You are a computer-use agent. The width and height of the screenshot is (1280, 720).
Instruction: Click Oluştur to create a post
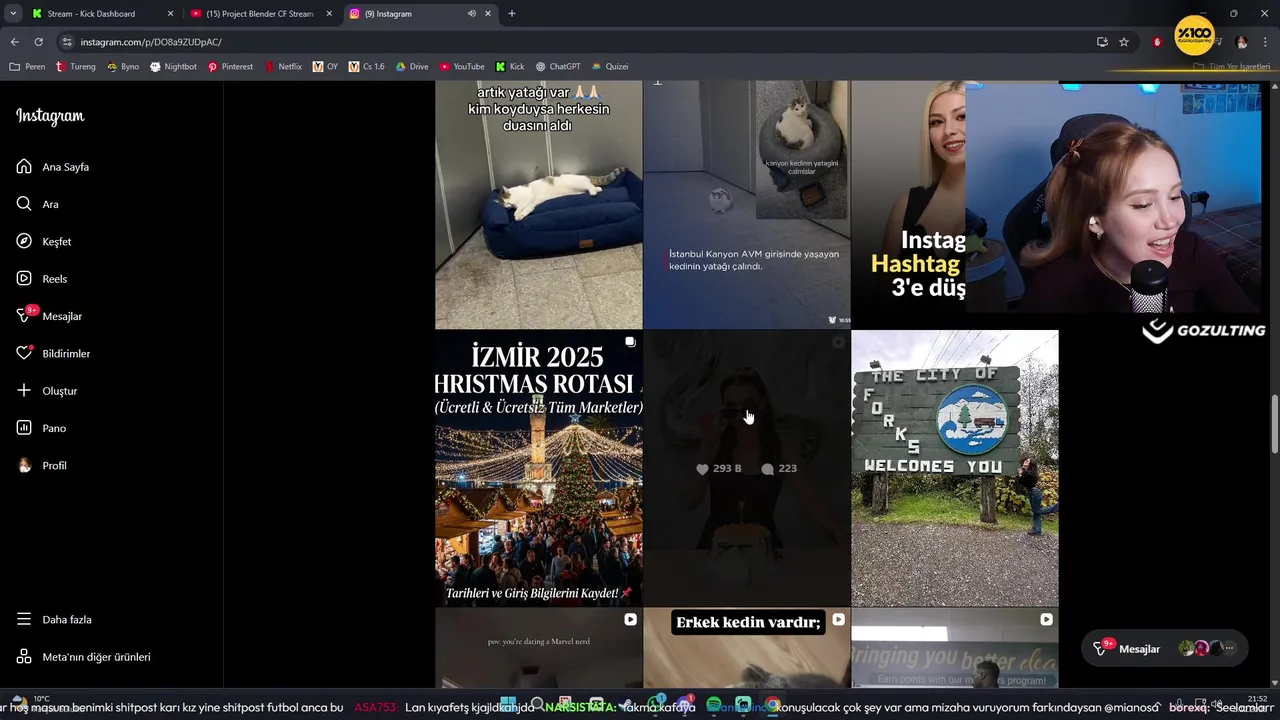(47, 391)
